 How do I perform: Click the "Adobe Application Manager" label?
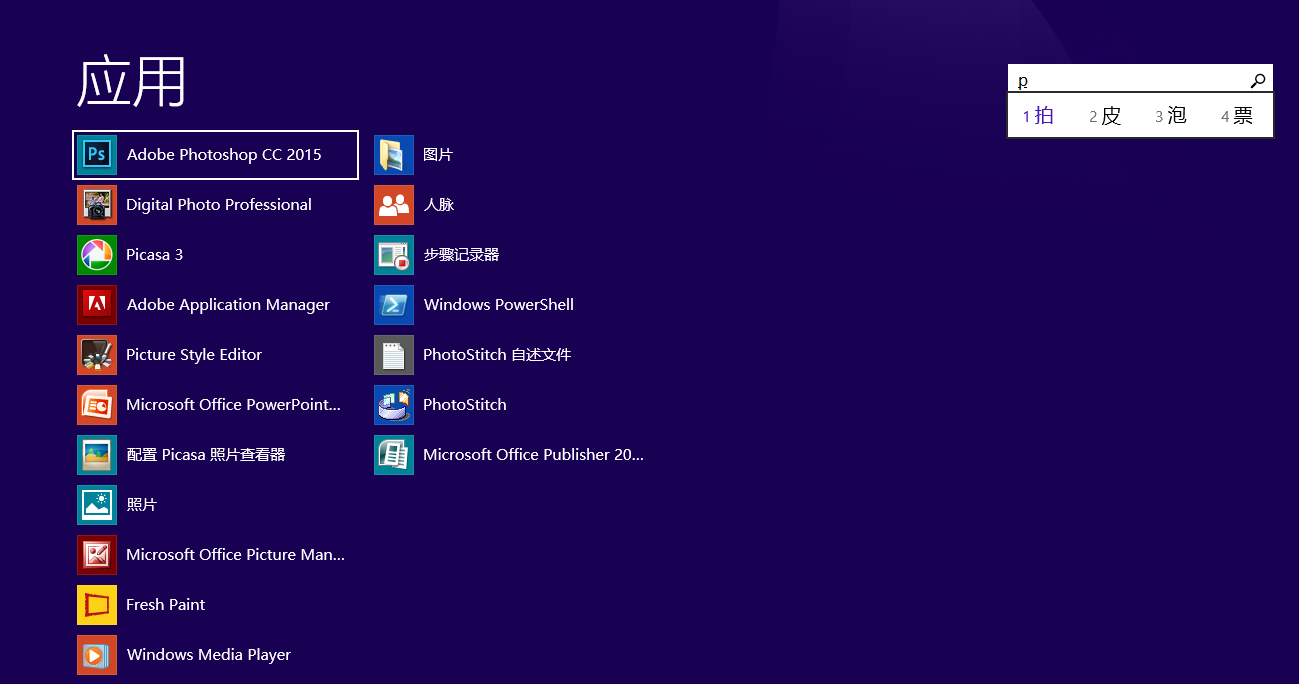click(228, 305)
